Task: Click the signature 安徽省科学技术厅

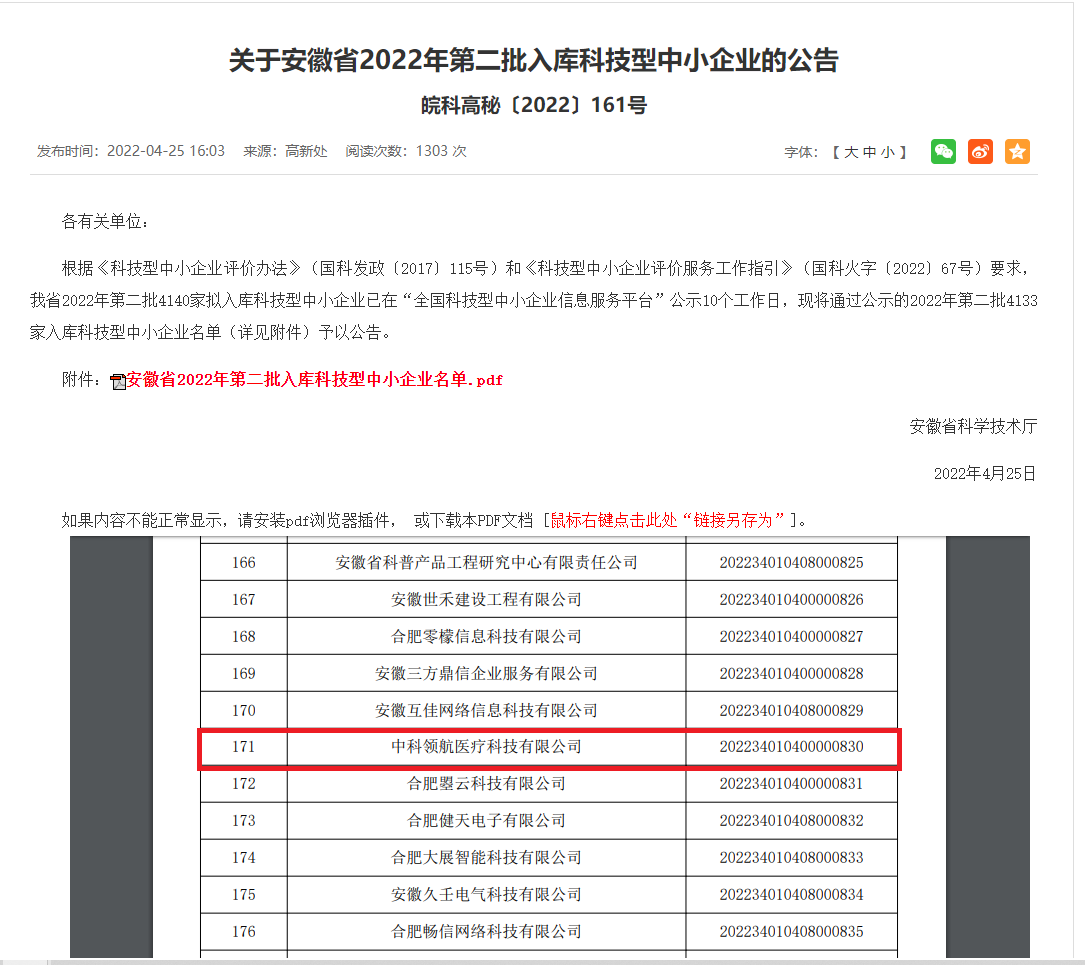Action: coord(973,426)
